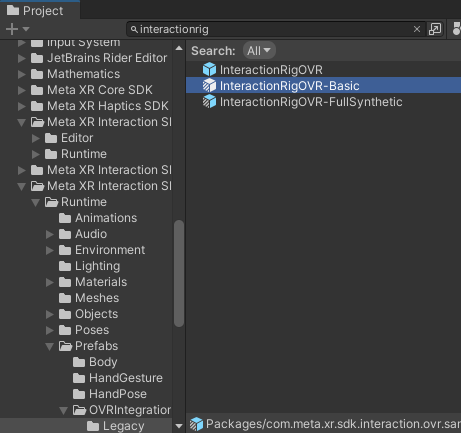Expand the JetBrains Rider Editor folder
The width and height of the screenshot is (461, 433).
(x=22, y=58)
